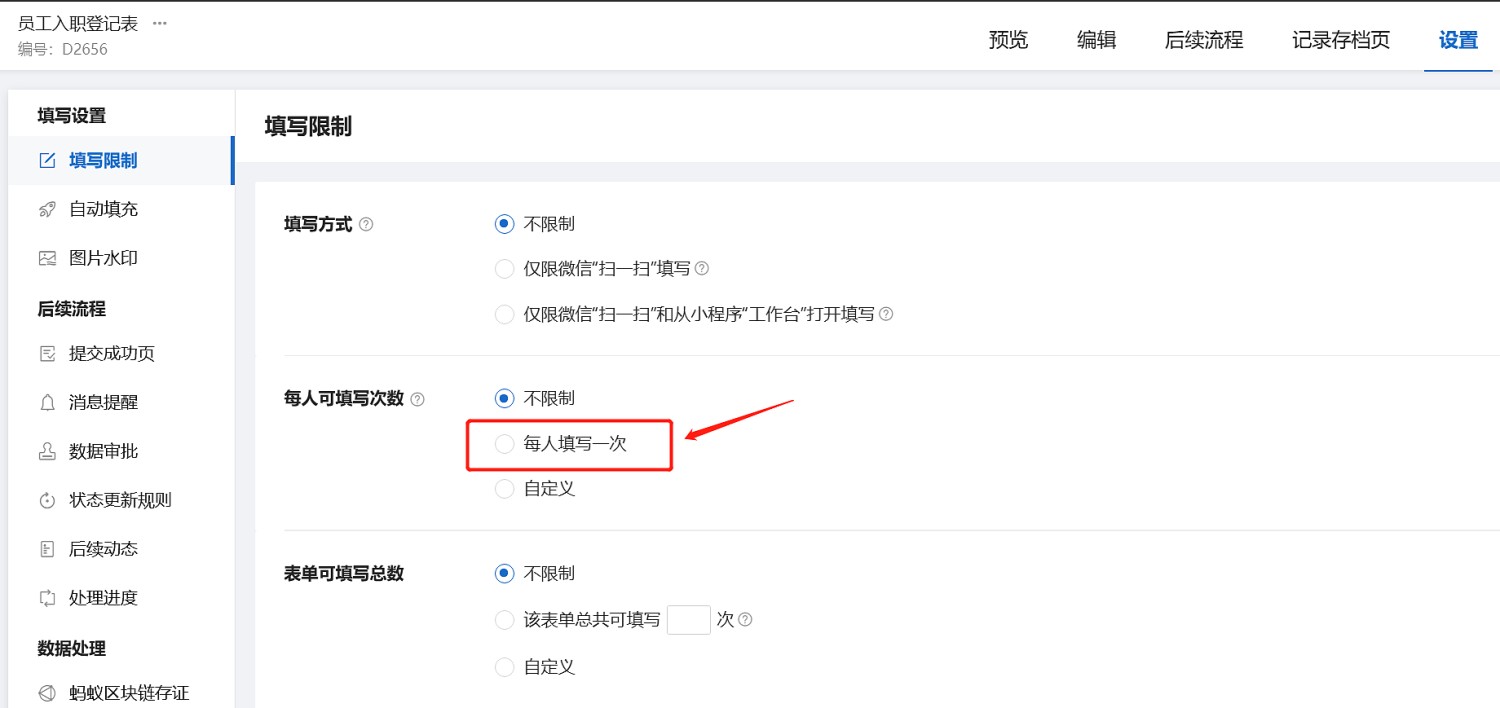Choose 自定义 under 每人可填写次数
Viewport: 1500px width, 708px height.
coord(505,489)
